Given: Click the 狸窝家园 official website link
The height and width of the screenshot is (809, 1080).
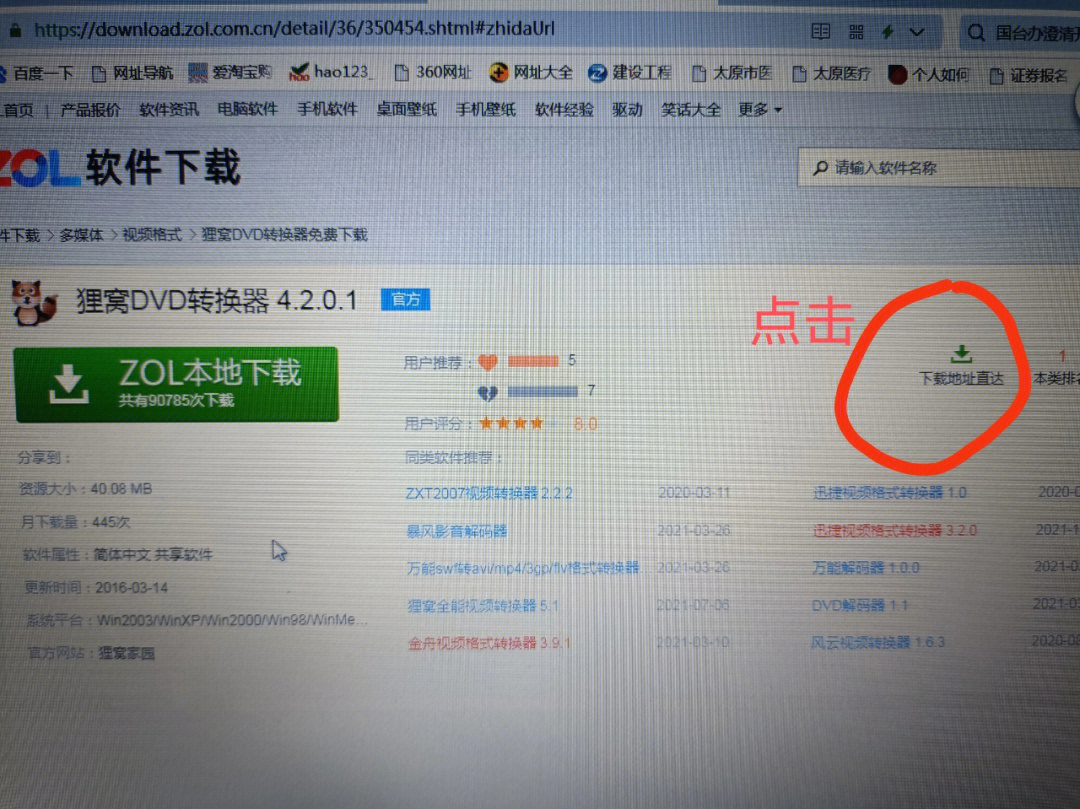Looking at the screenshot, I should point(126,653).
